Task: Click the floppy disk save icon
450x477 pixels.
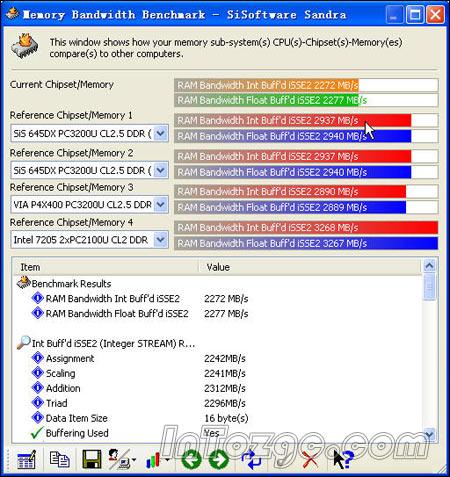Action: tap(91, 459)
